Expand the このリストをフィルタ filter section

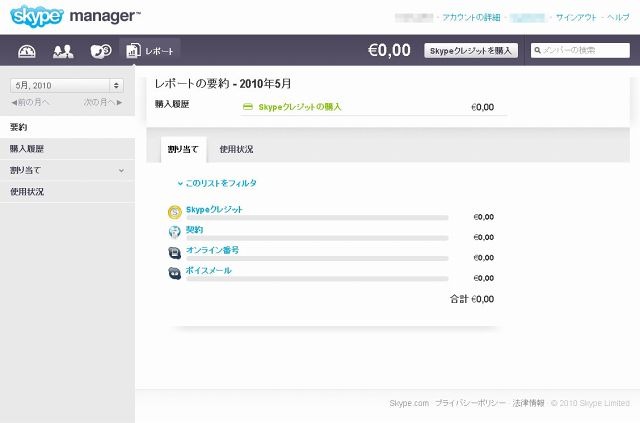pyautogui.click(x=217, y=183)
